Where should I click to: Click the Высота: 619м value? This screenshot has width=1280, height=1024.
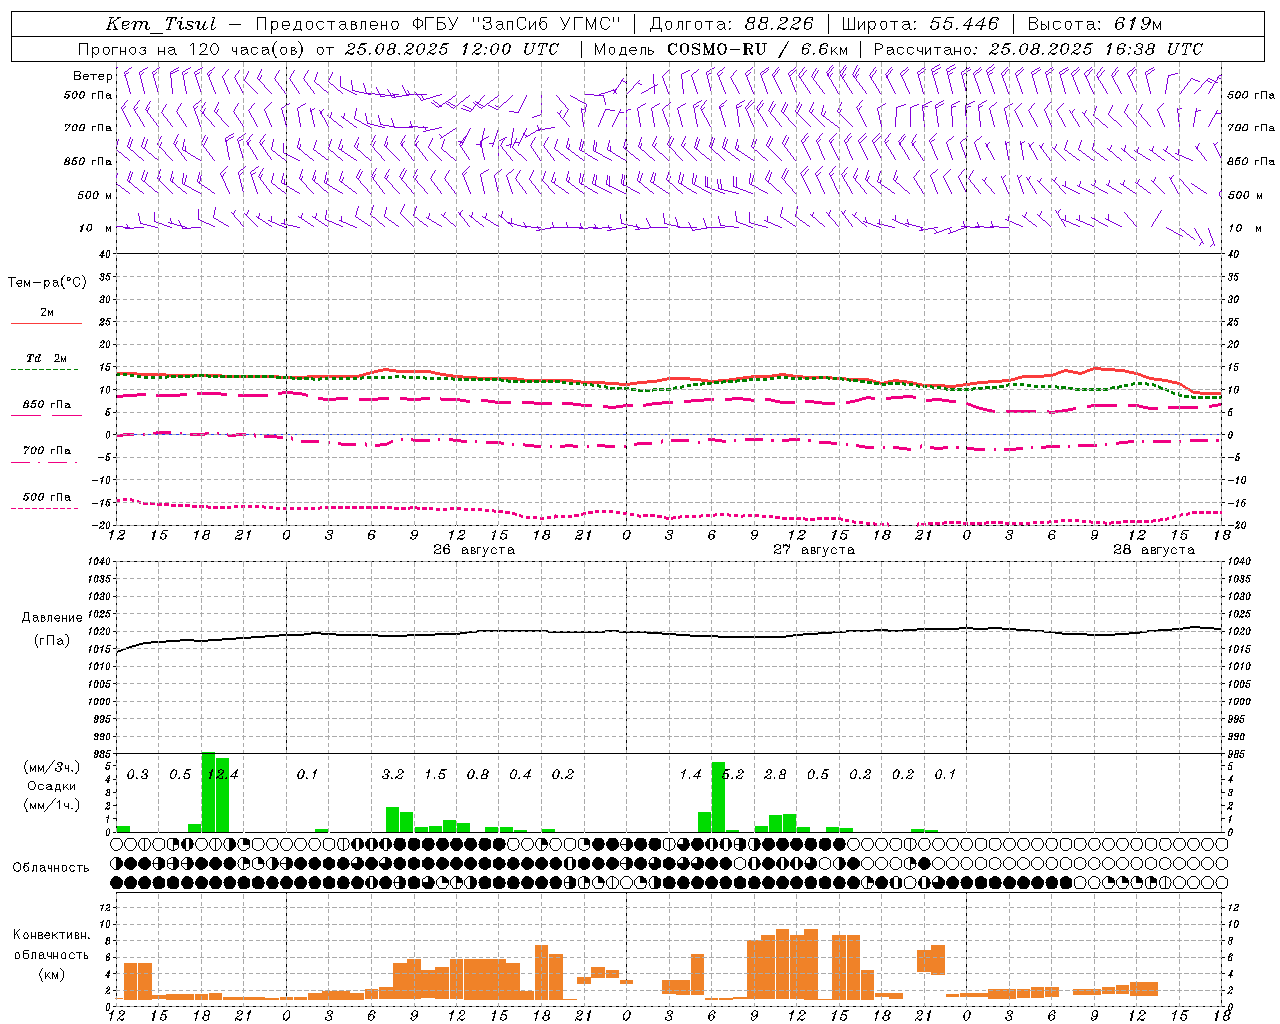(1095, 24)
